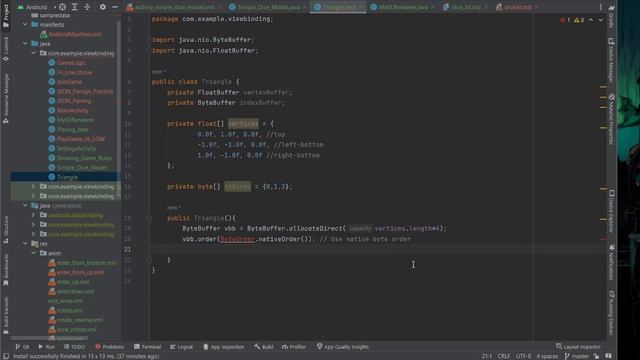The height and width of the screenshot is (360, 640).
Task: Open the Layout Inspector tool window
Action: point(578,347)
